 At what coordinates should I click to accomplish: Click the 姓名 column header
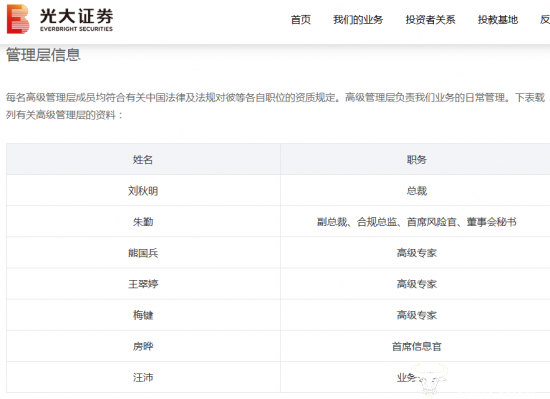143,160
